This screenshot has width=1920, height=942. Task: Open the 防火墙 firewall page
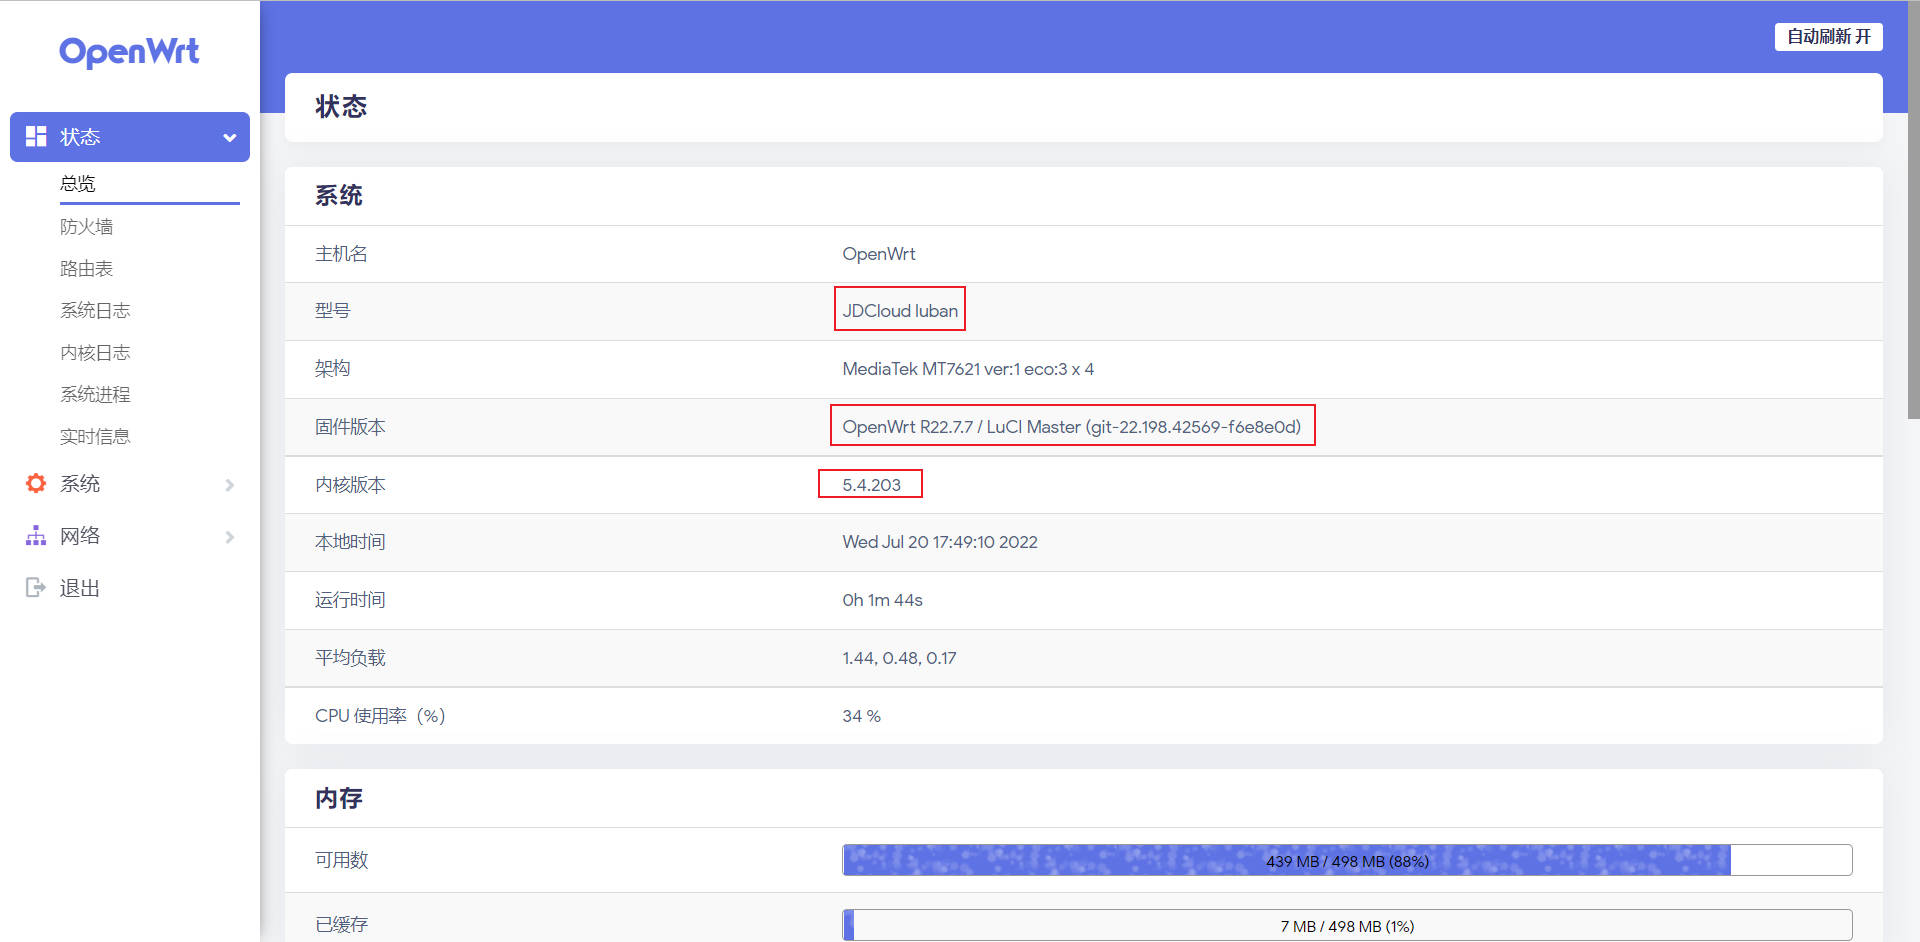(87, 227)
